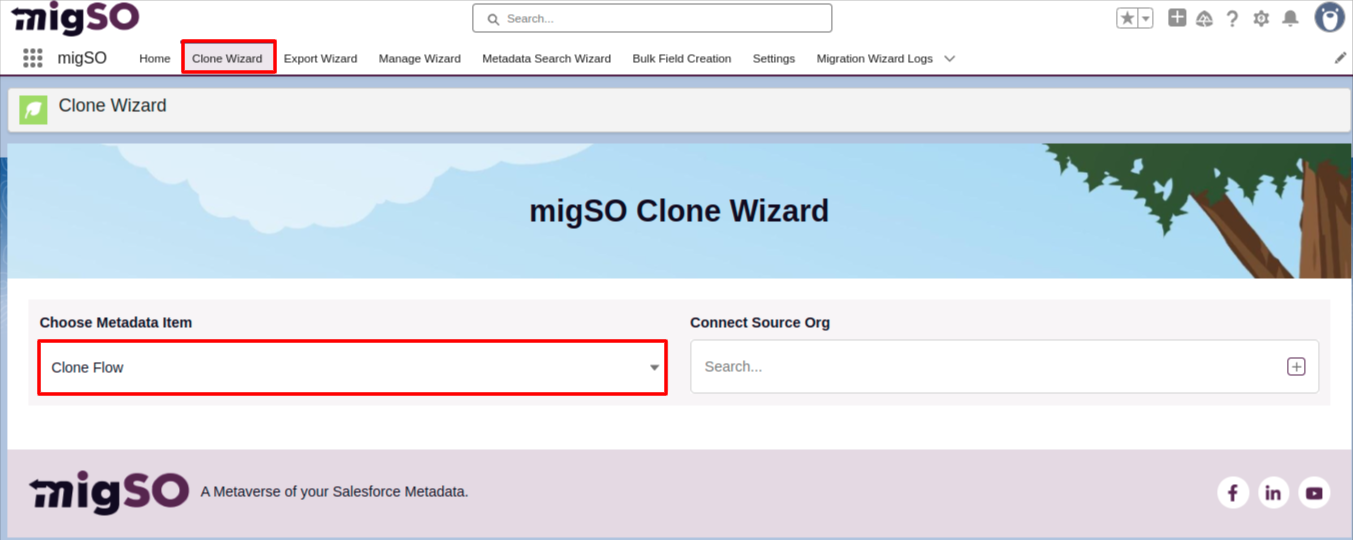Add a new source org with plus button

(x=1295, y=367)
